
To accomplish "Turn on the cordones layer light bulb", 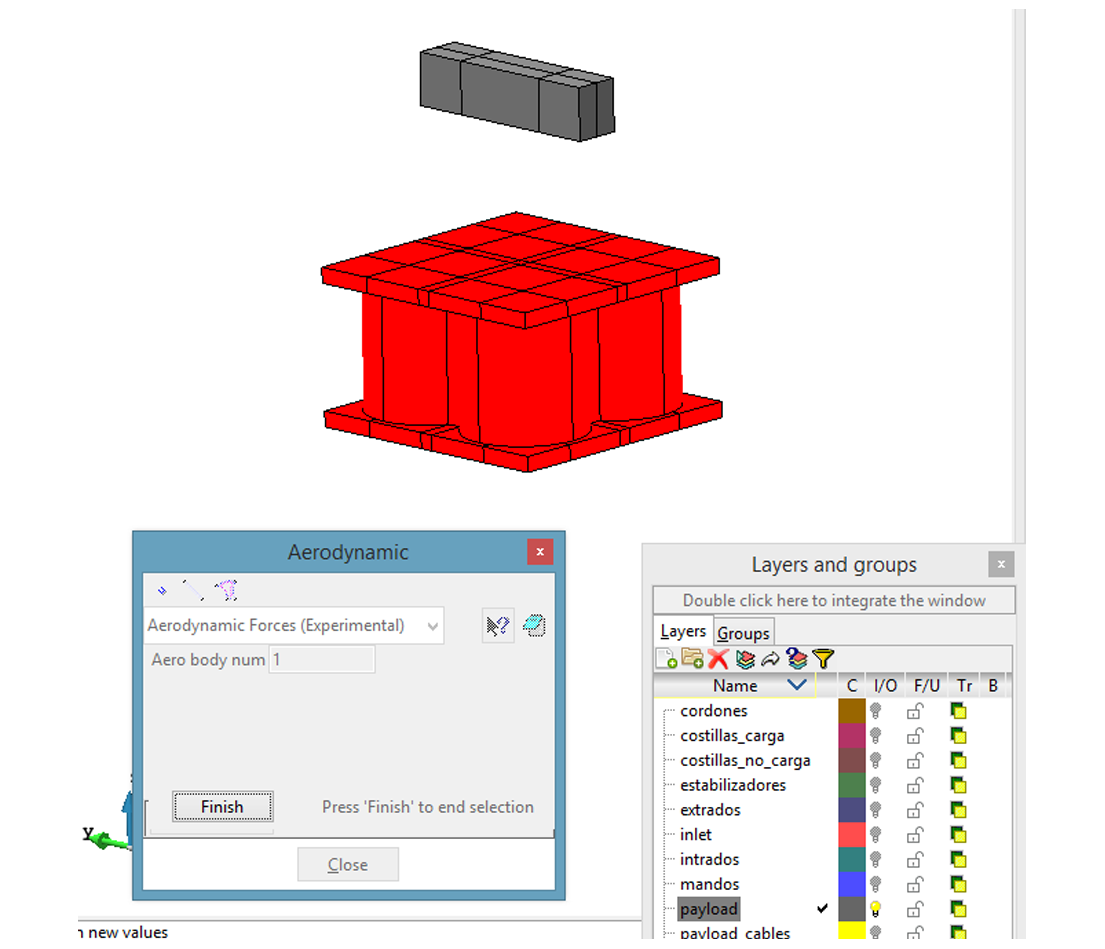I will tap(875, 711).
